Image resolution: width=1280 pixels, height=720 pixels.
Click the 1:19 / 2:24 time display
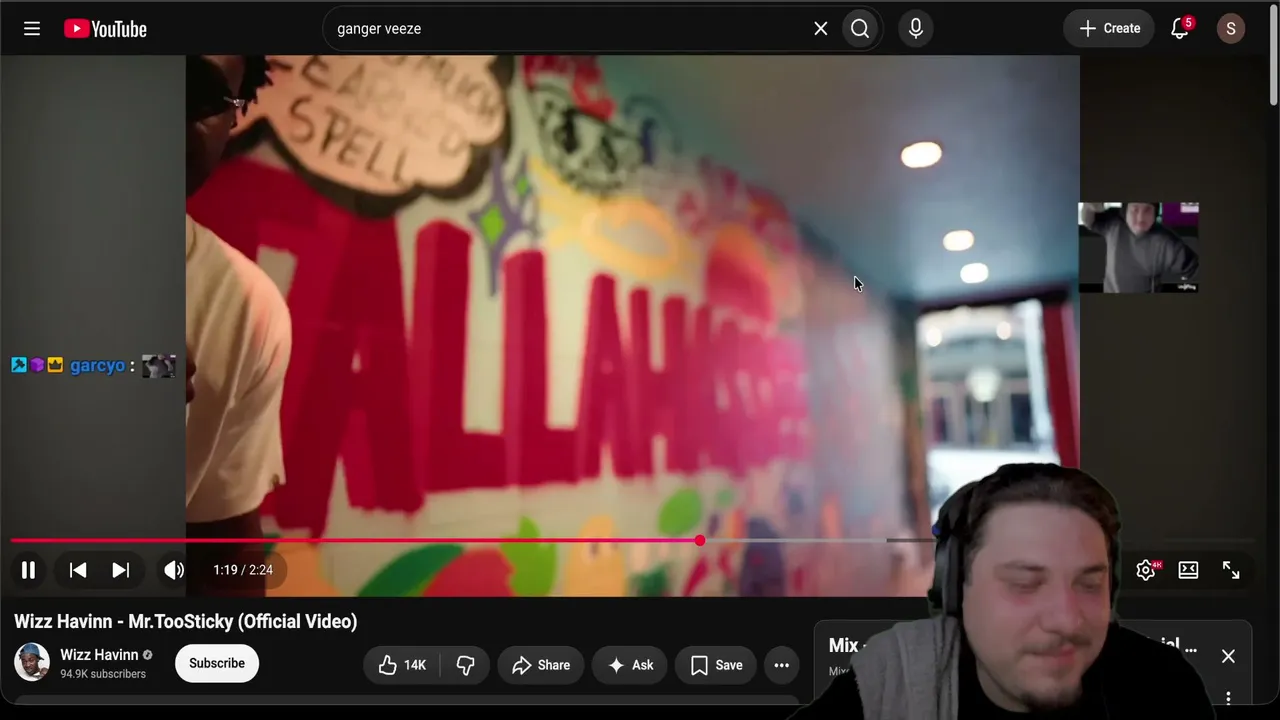[x=243, y=570]
